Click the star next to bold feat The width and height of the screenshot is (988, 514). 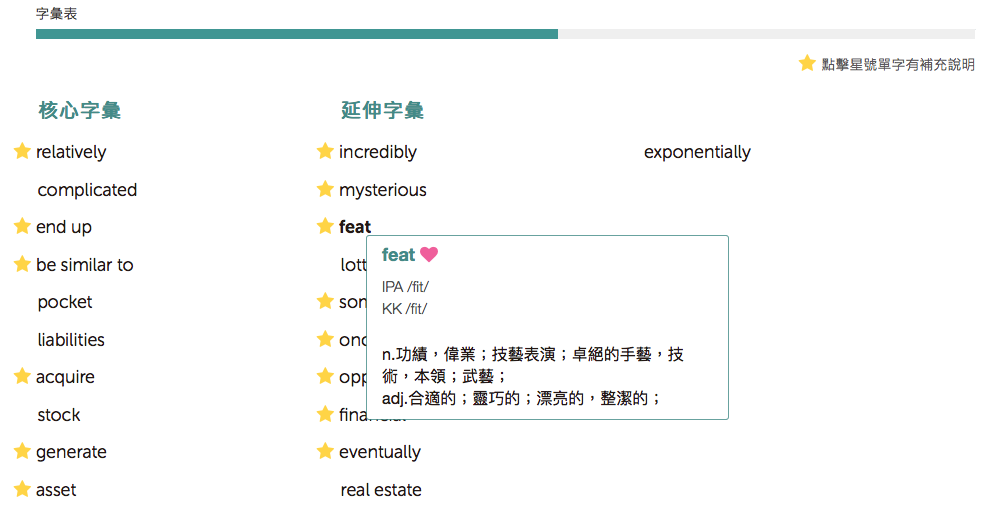(x=325, y=226)
